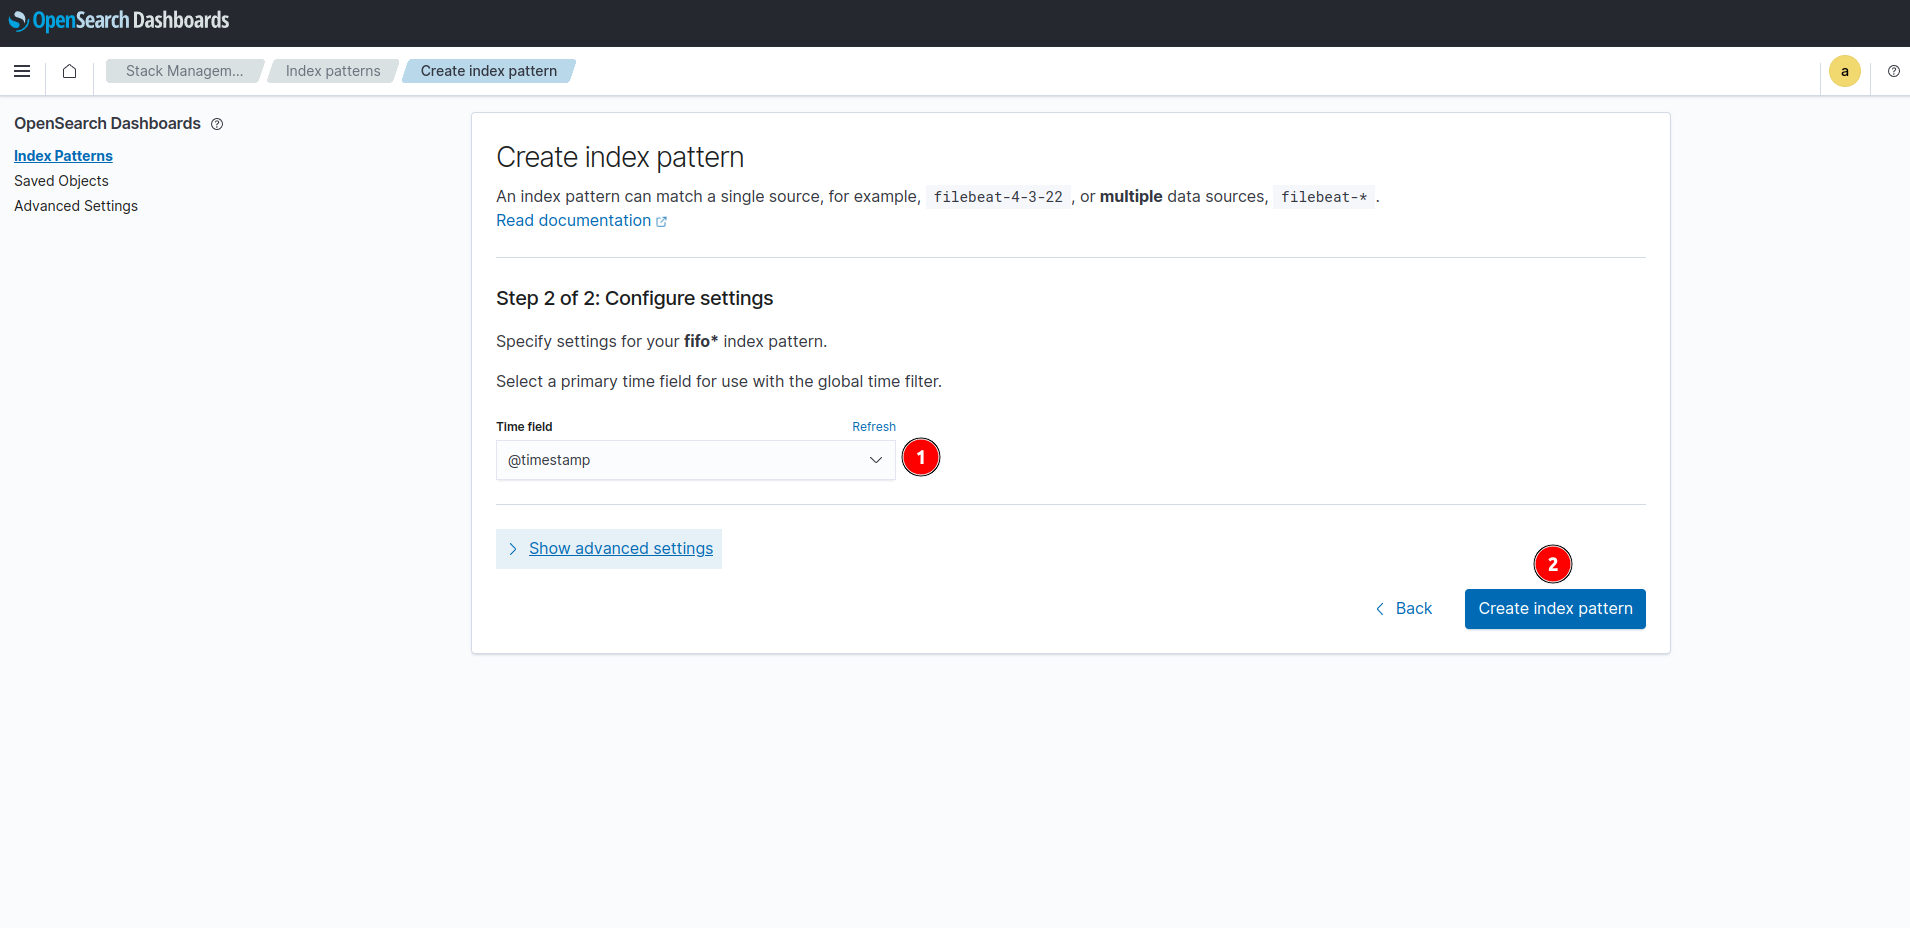
Task: Click the Time field dropdown arrow
Action: pyautogui.click(x=876, y=460)
